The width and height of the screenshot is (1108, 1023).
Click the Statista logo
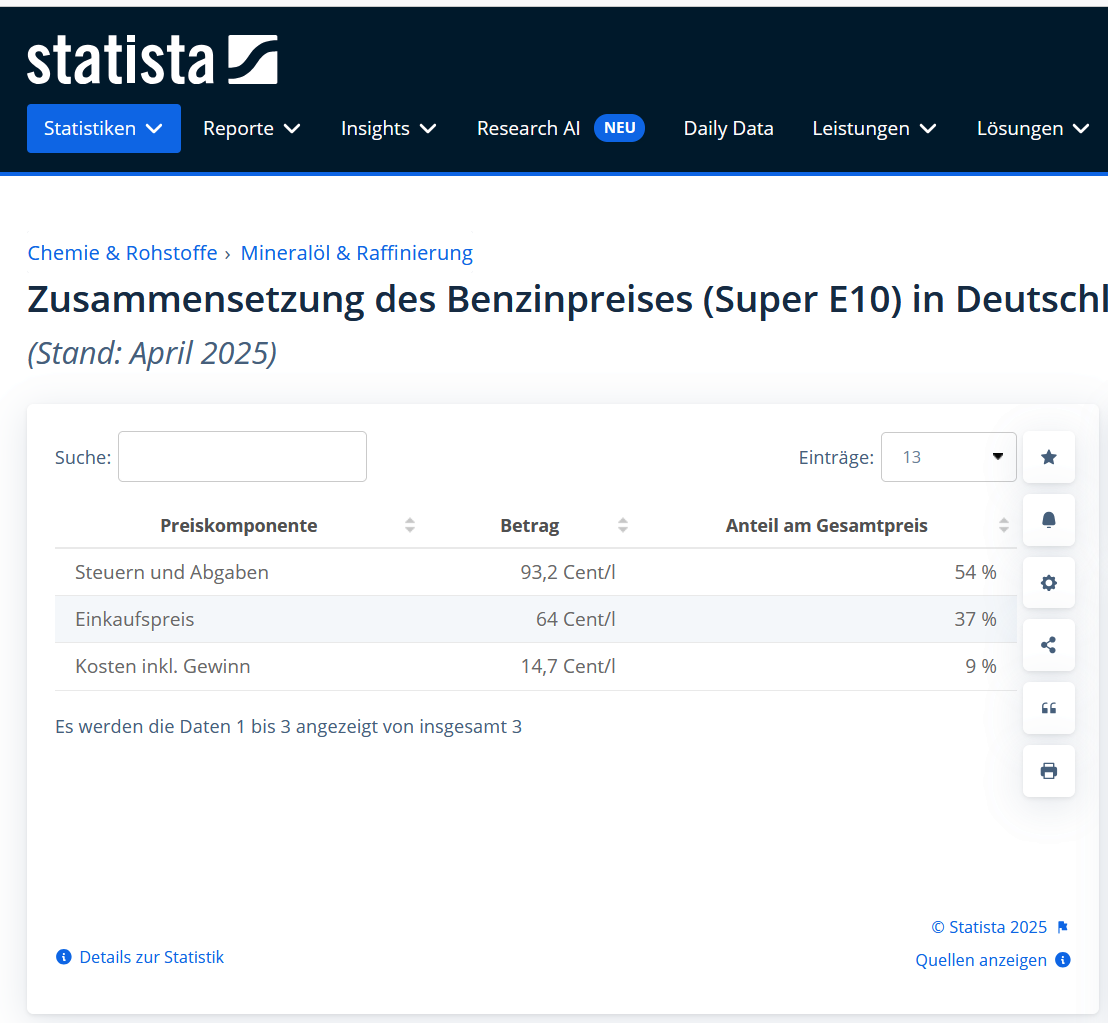pos(152,59)
